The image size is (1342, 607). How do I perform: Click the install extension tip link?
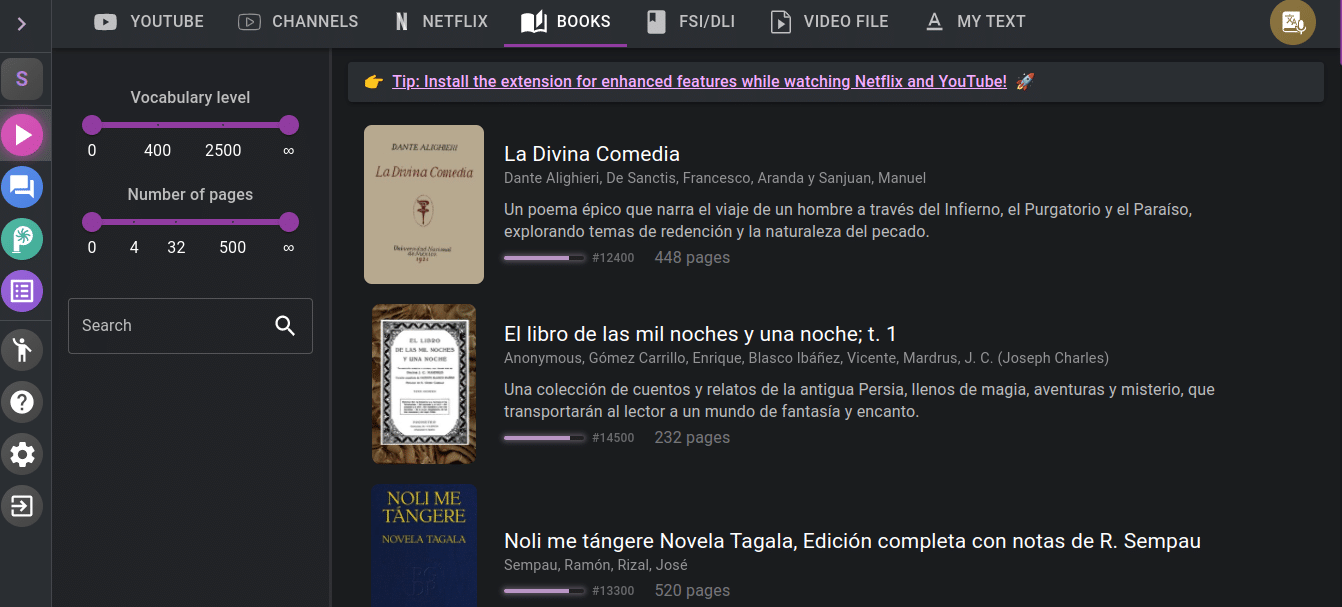(x=699, y=82)
